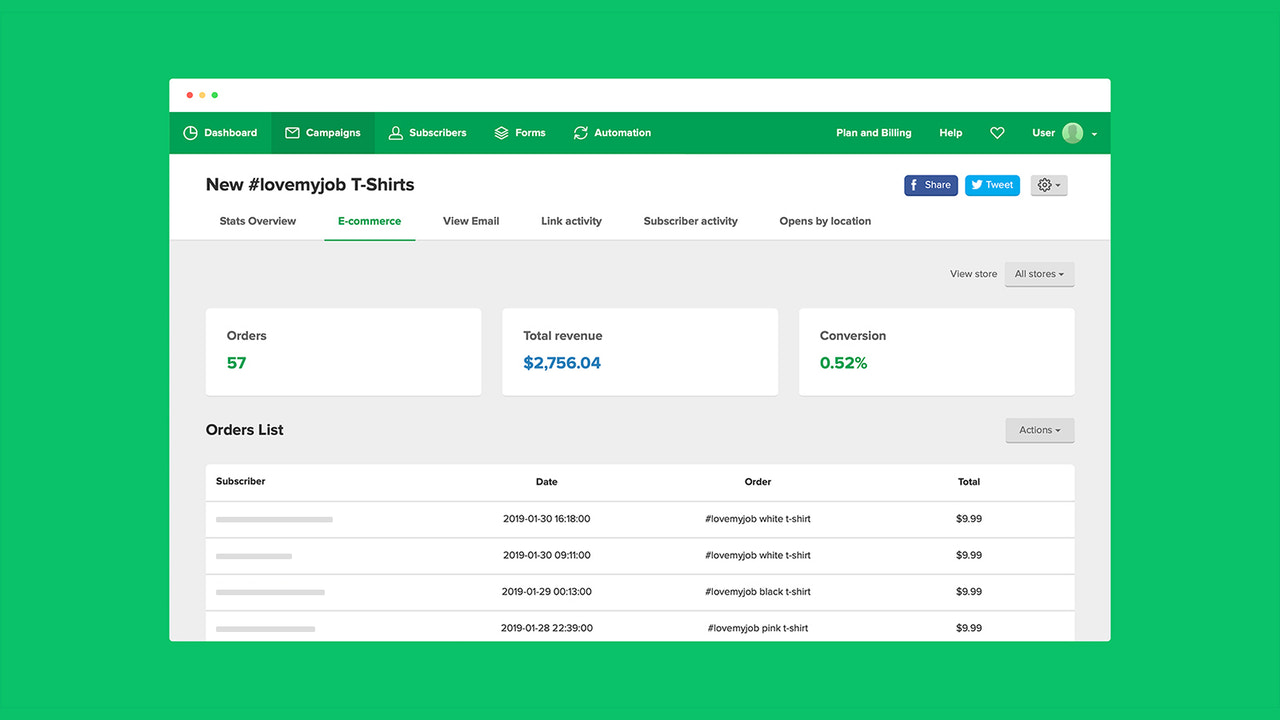
Task: Expand the User account chevron
Action: click(1093, 133)
